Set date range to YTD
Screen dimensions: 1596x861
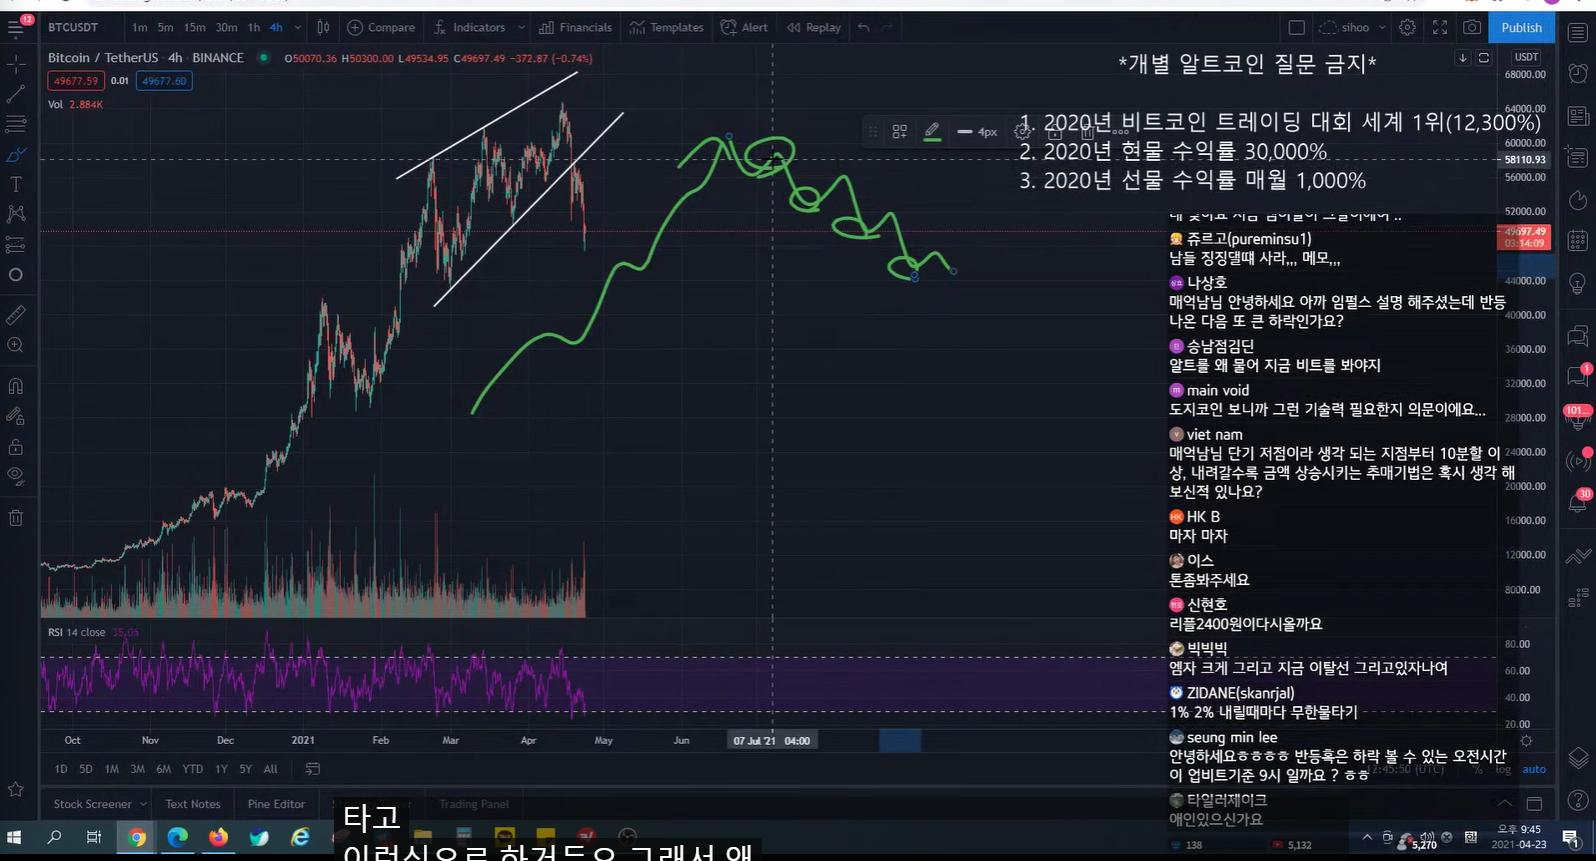click(192, 769)
